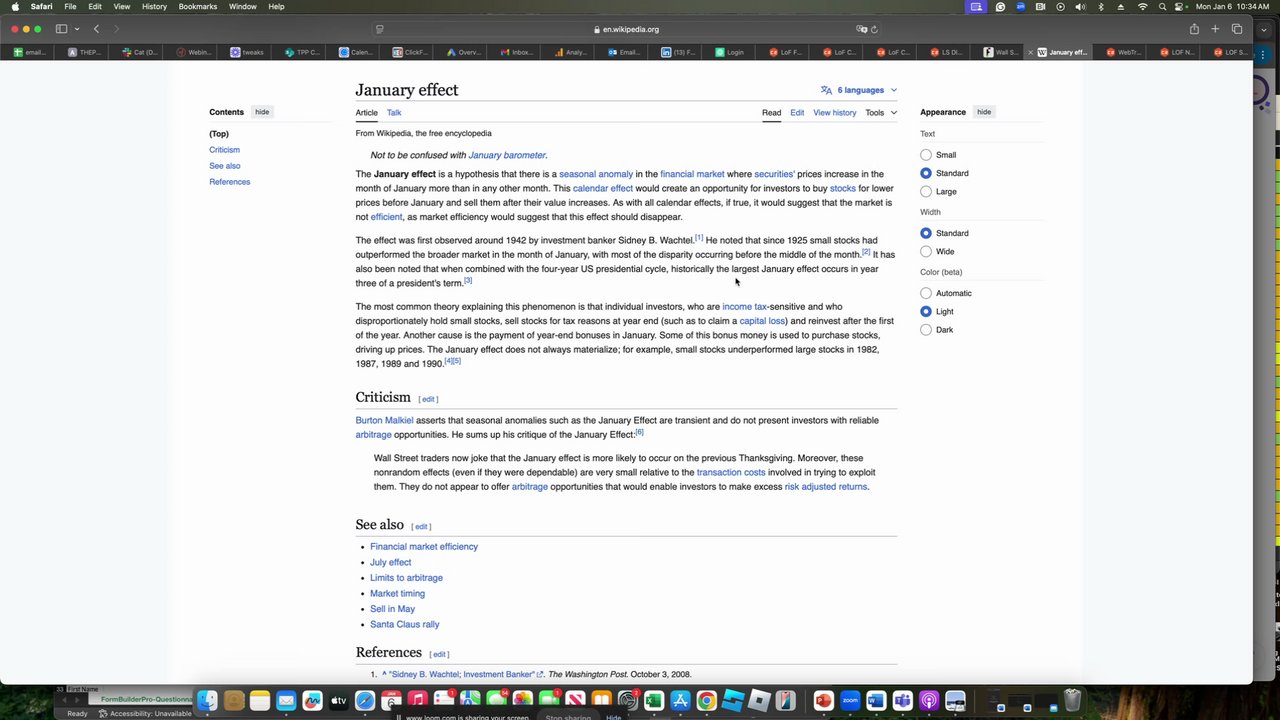Open Microsoft Teams in the Dock
This screenshot has width=1280, height=720.
[x=902, y=701]
